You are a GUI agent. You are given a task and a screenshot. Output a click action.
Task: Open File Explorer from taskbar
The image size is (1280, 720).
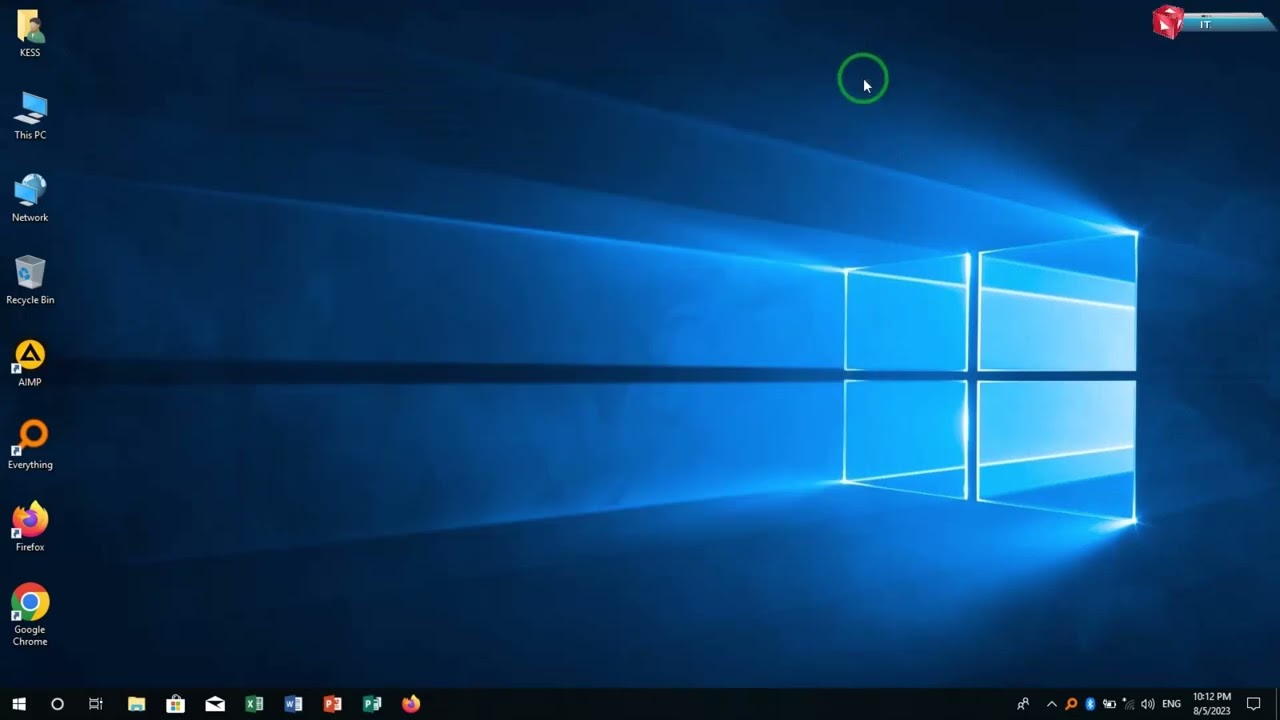(x=136, y=704)
